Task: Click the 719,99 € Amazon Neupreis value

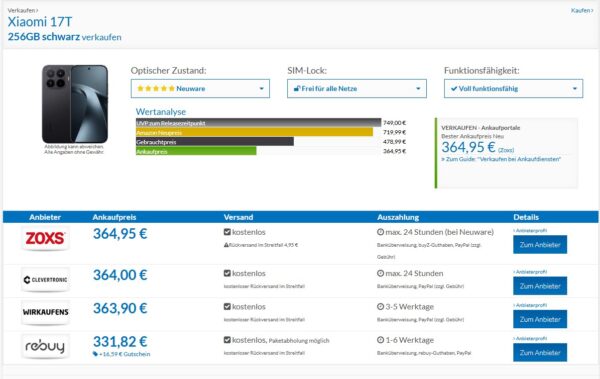Action: [395, 132]
